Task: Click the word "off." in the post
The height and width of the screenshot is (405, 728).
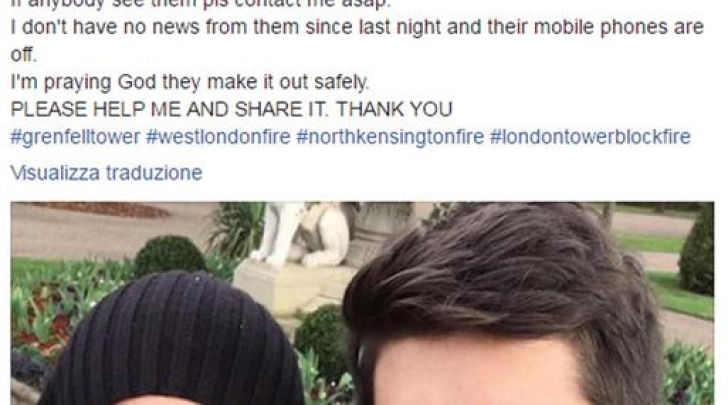Action: [23, 54]
